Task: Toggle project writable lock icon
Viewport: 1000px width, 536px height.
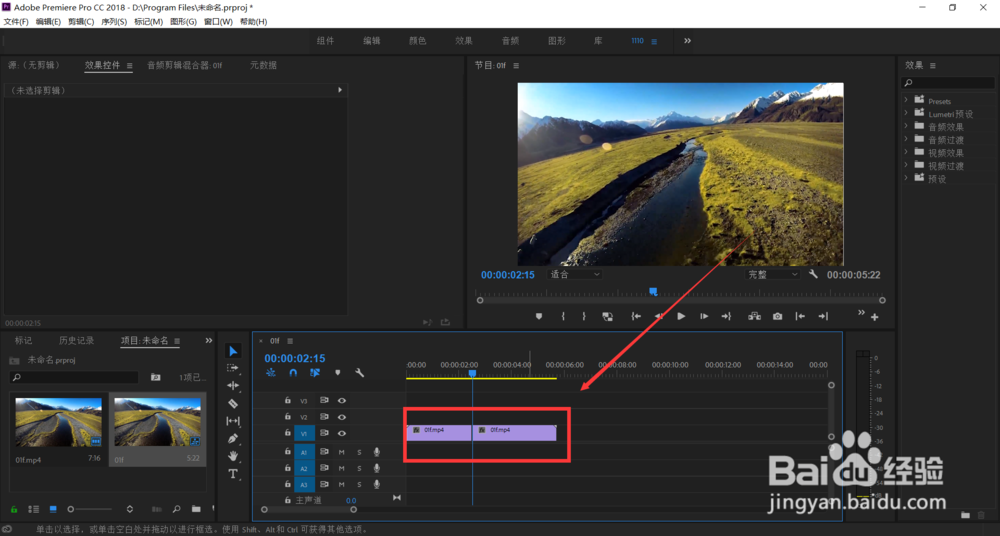Action: [x=14, y=509]
